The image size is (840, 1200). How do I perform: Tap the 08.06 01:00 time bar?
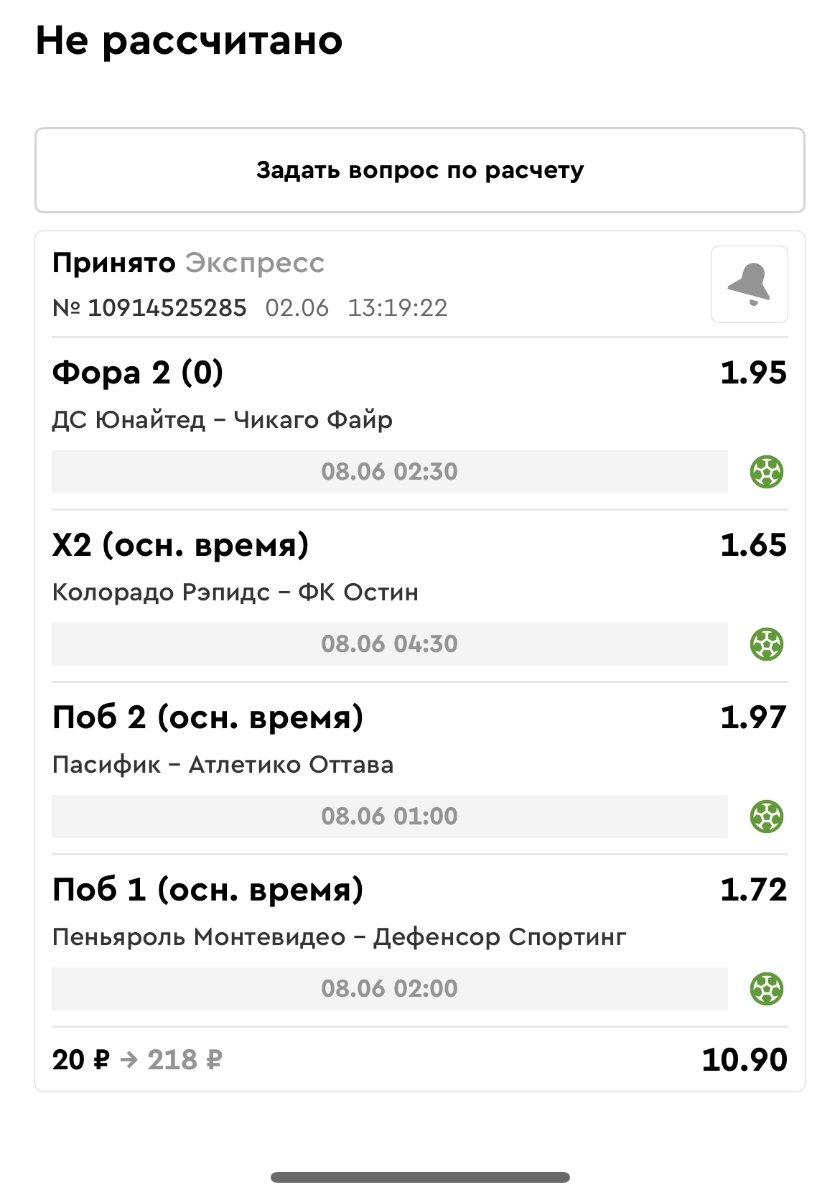(x=389, y=816)
